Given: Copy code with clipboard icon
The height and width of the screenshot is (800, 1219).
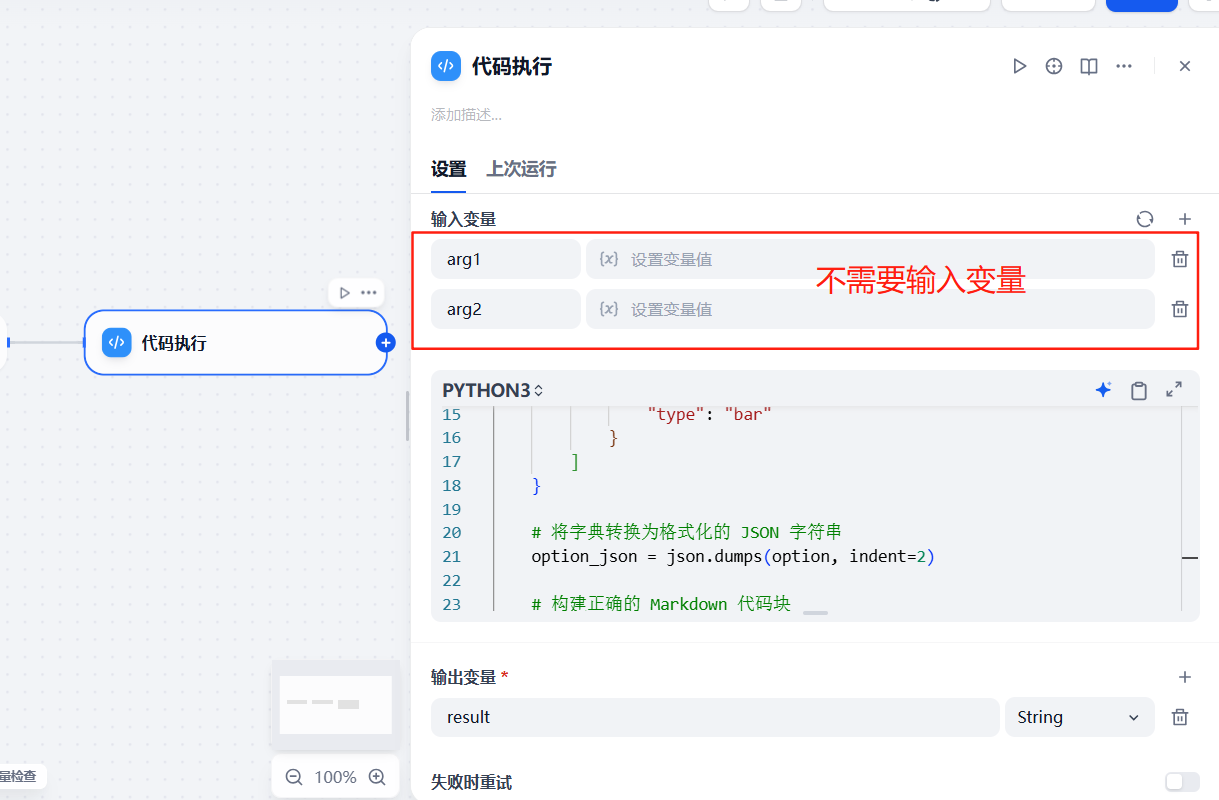Looking at the screenshot, I should coord(1139,390).
